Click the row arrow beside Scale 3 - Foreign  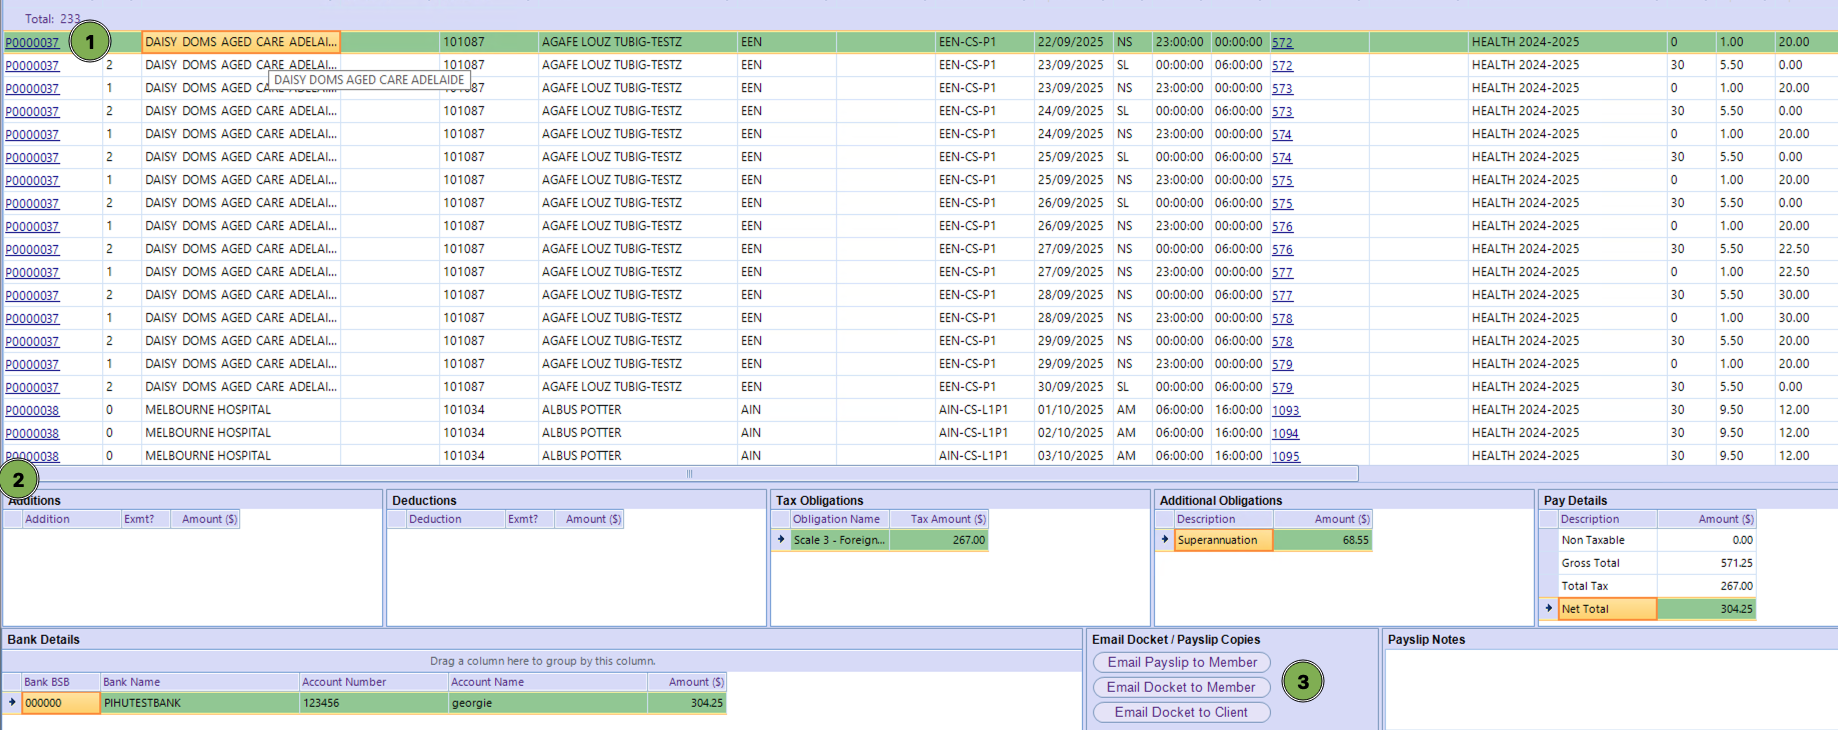coord(781,540)
